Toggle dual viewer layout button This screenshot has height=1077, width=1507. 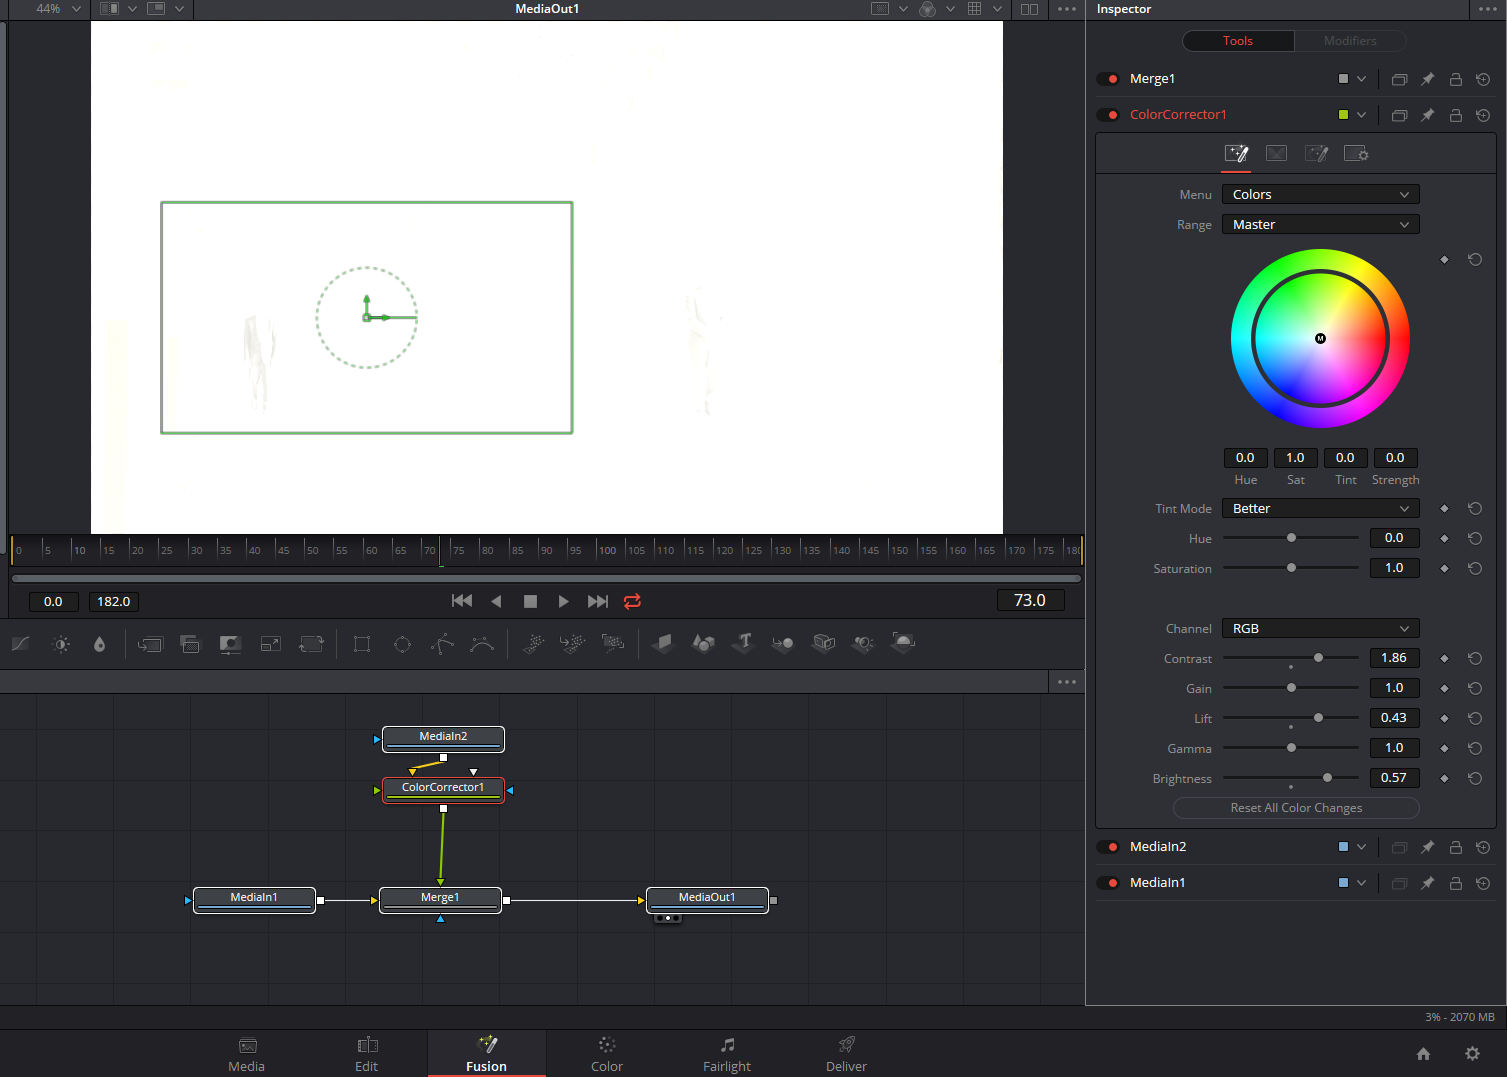[1029, 9]
